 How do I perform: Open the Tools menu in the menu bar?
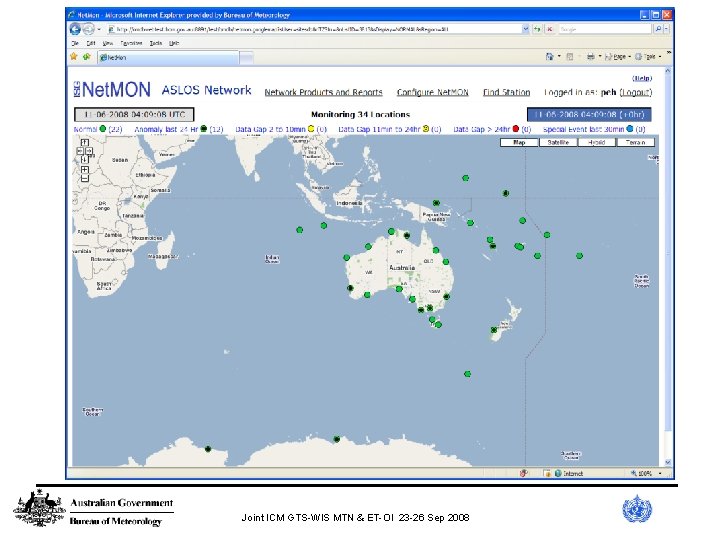156,43
